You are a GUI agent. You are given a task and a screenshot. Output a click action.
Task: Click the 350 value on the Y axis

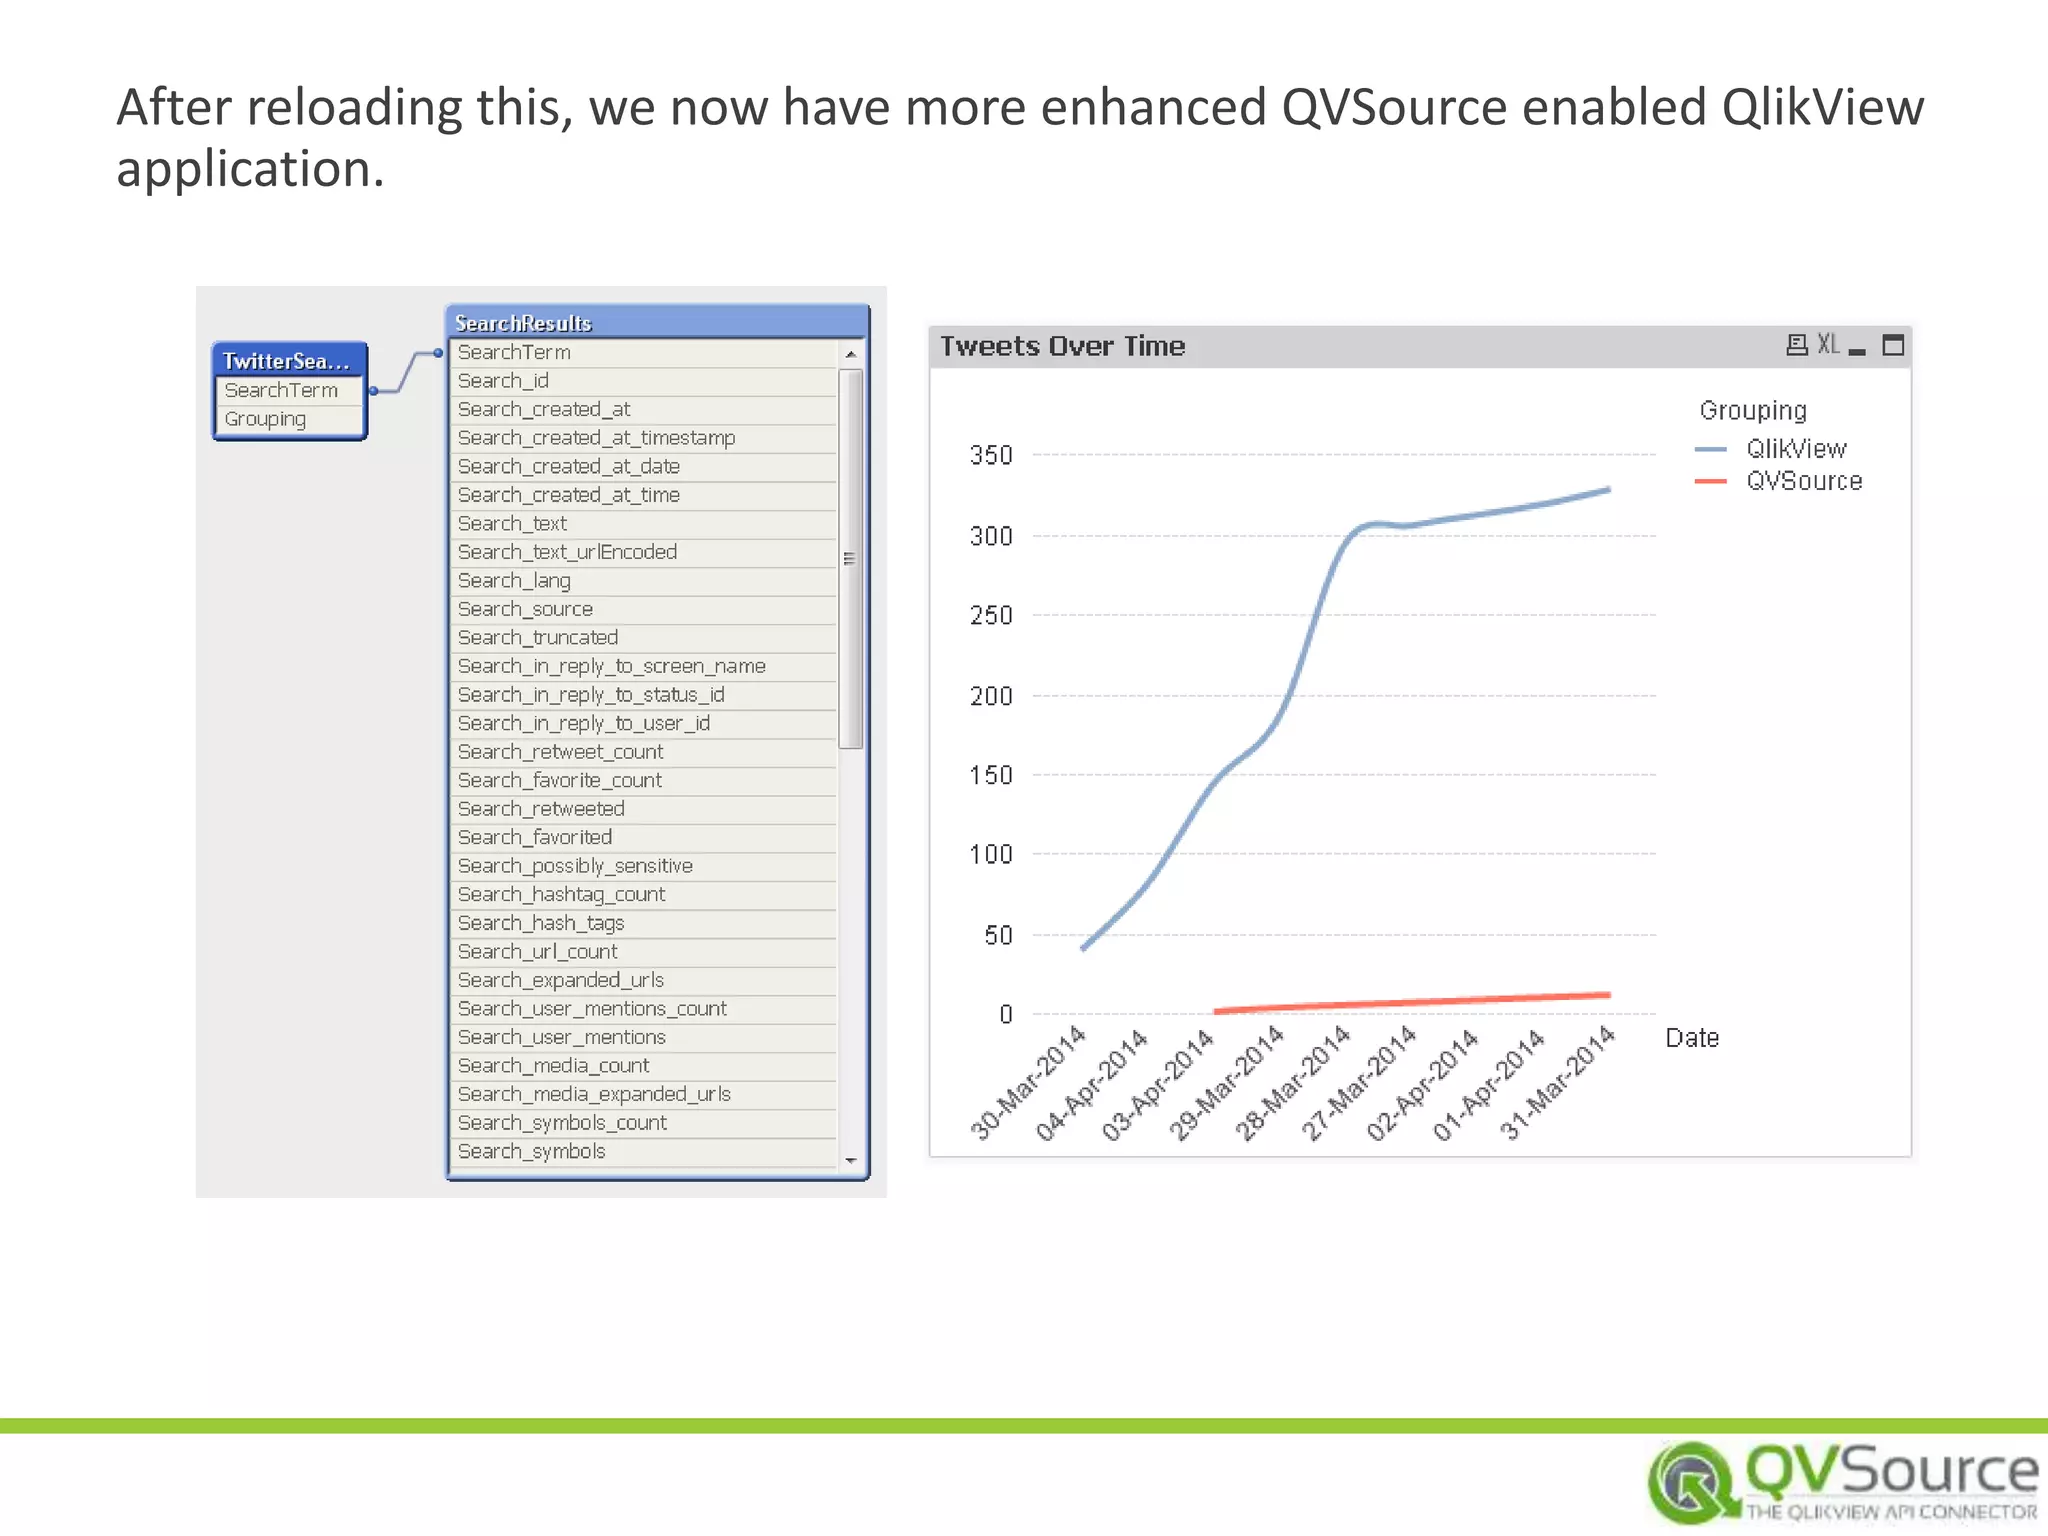[x=991, y=455]
